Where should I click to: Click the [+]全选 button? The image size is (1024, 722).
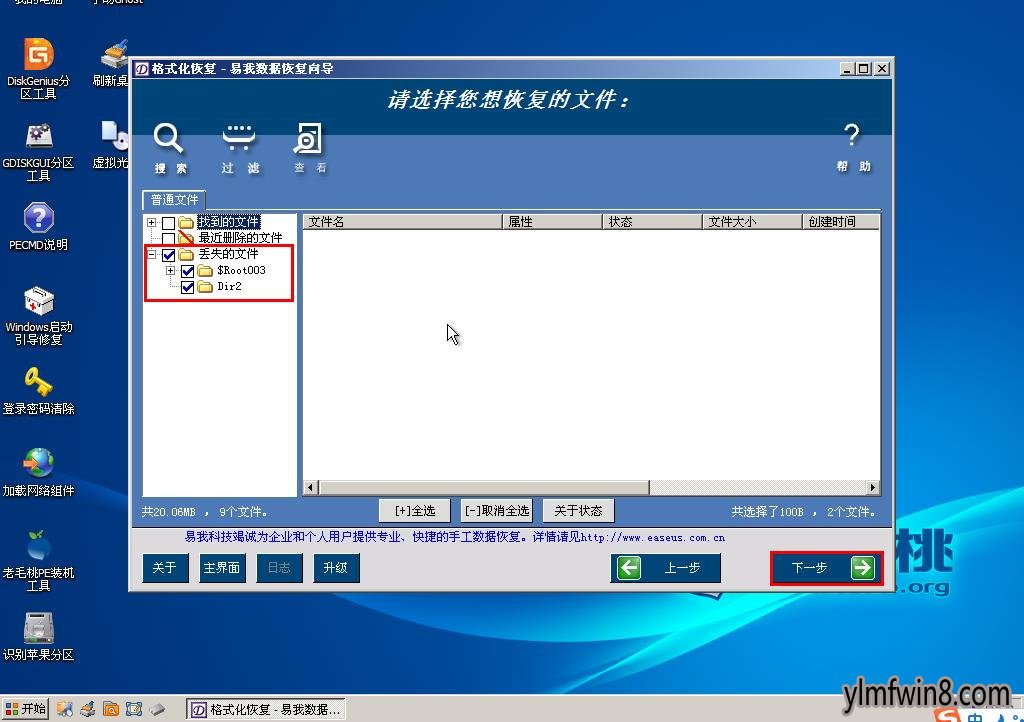(415, 510)
